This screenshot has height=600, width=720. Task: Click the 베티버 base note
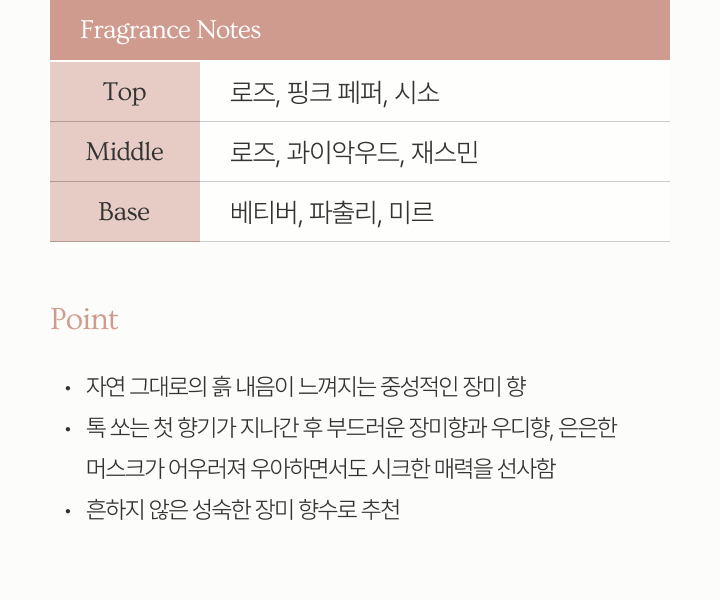(264, 213)
